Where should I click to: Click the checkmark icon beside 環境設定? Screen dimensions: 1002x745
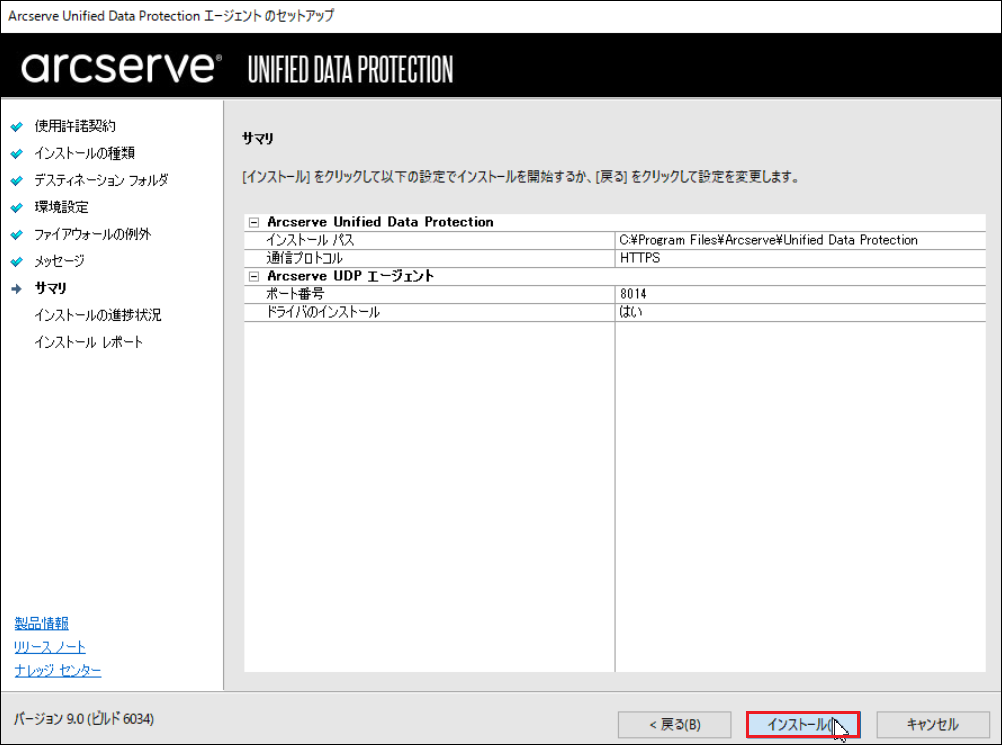pyautogui.click(x=16, y=208)
